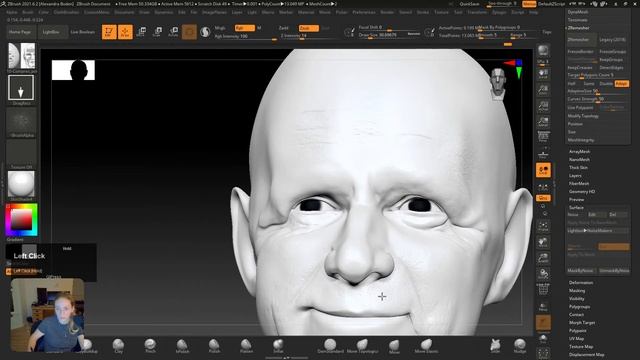
Task: Select the Move Elastic brush
Action: point(426,346)
